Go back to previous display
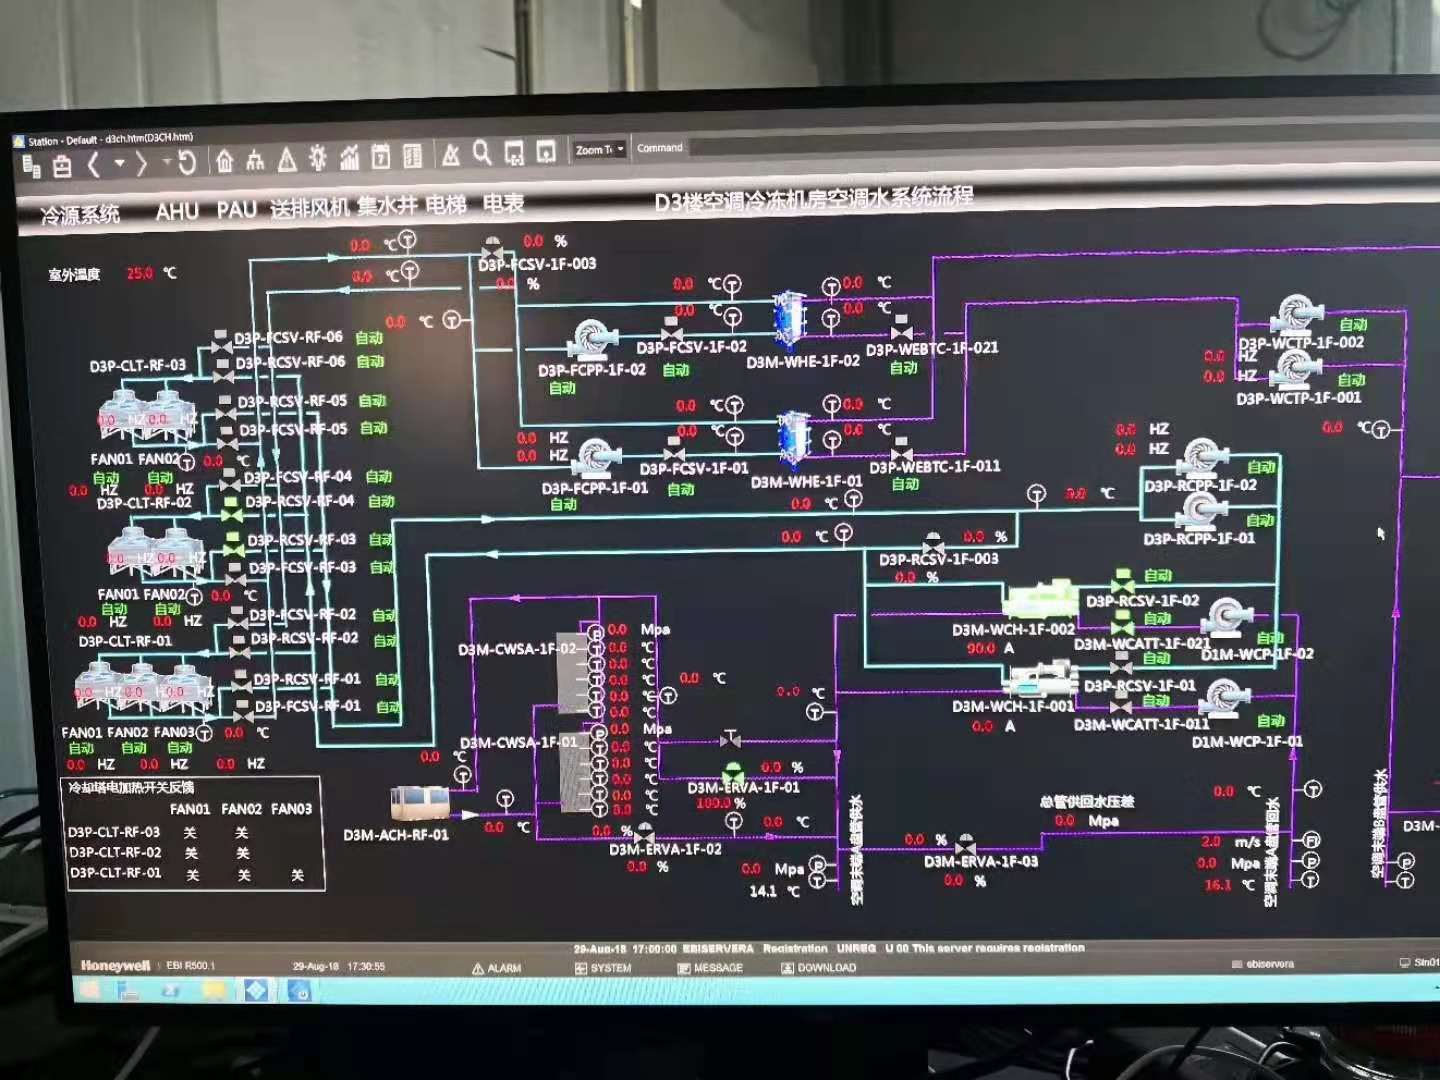This screenshot has height=1080, width=1440. pyautogui.click(x=94, y=164)
